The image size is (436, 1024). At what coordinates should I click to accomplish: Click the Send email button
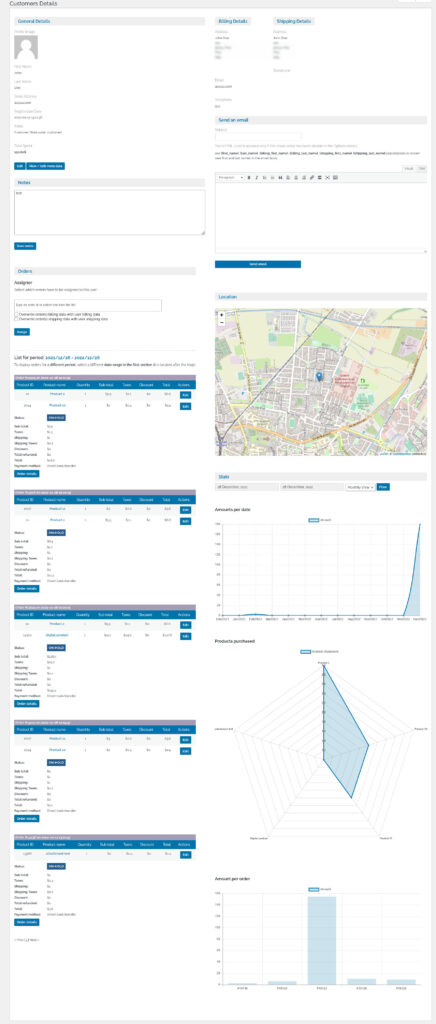[258, 264]
